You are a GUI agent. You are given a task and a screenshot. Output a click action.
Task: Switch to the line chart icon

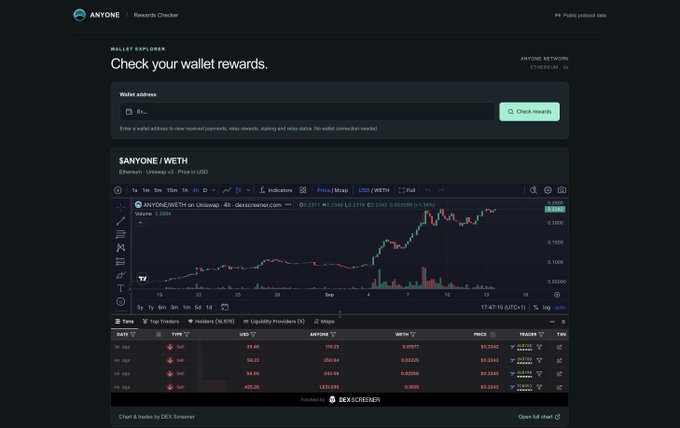tap(227, 190)
